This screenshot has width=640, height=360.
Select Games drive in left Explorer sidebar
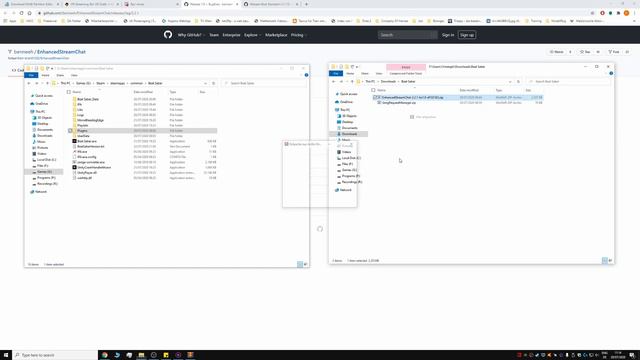[44, 172]
